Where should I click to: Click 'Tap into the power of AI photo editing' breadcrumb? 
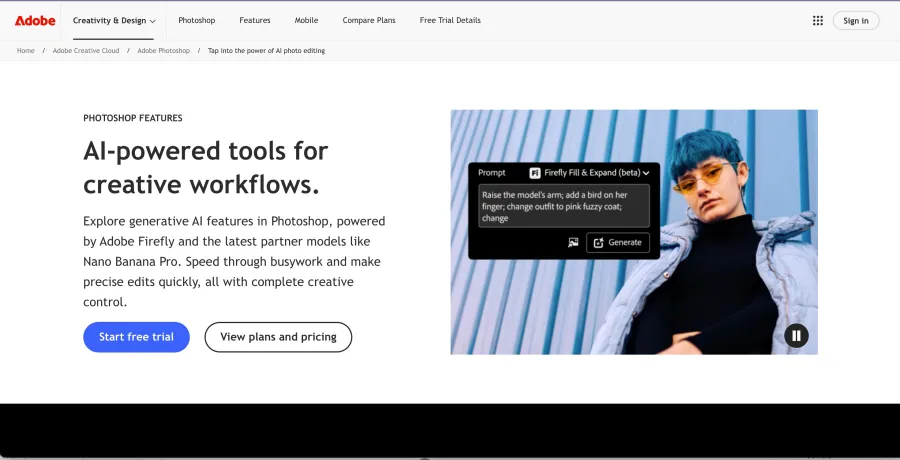click(x=266, y=51)
